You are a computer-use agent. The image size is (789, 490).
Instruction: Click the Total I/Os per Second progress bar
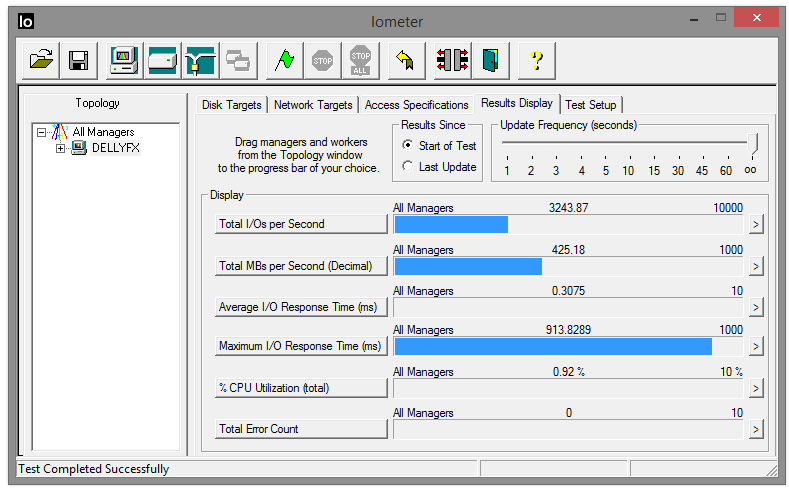click(568, 224)
